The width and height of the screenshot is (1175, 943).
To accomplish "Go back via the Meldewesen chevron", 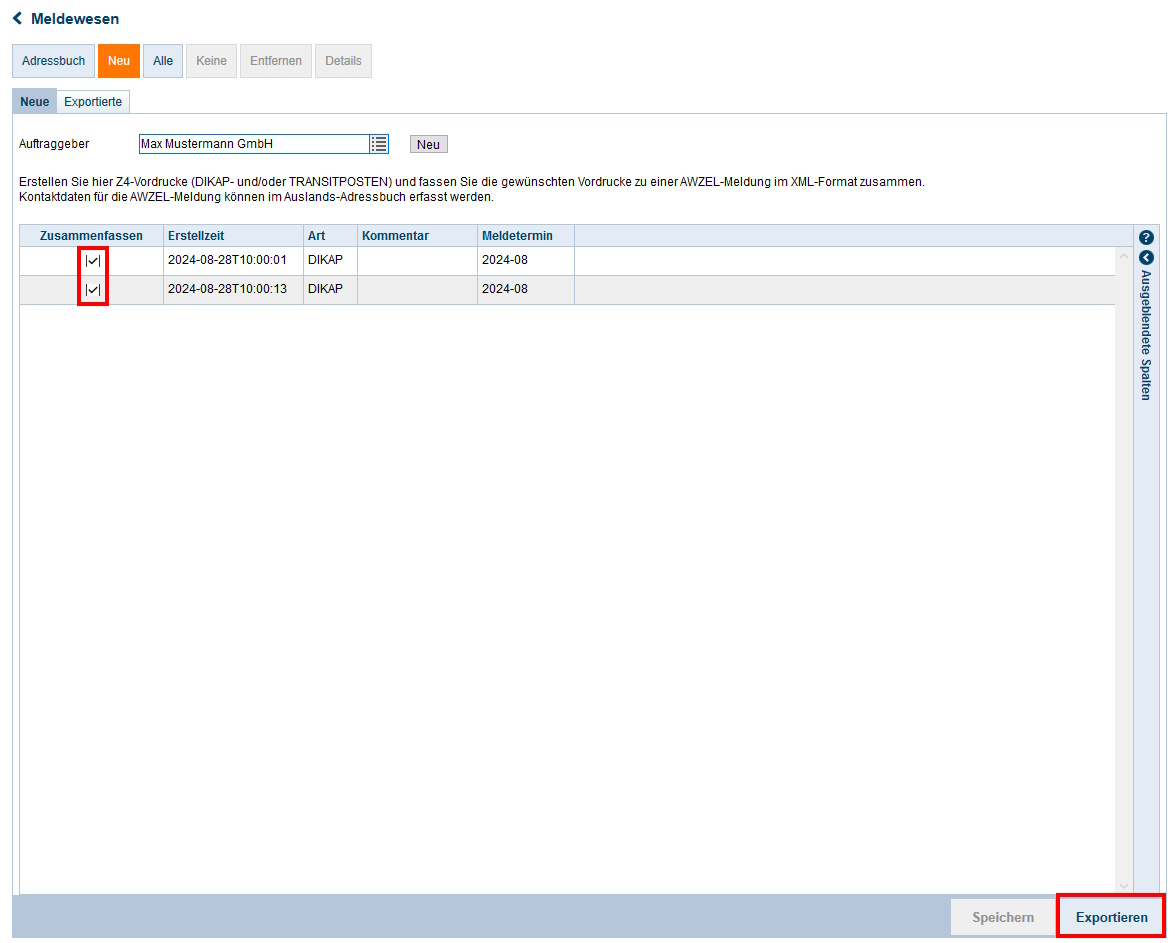I will point(17,18).
